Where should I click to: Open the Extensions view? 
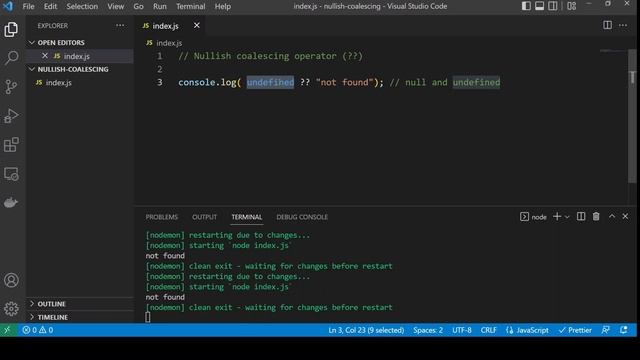tap(11, 144)
